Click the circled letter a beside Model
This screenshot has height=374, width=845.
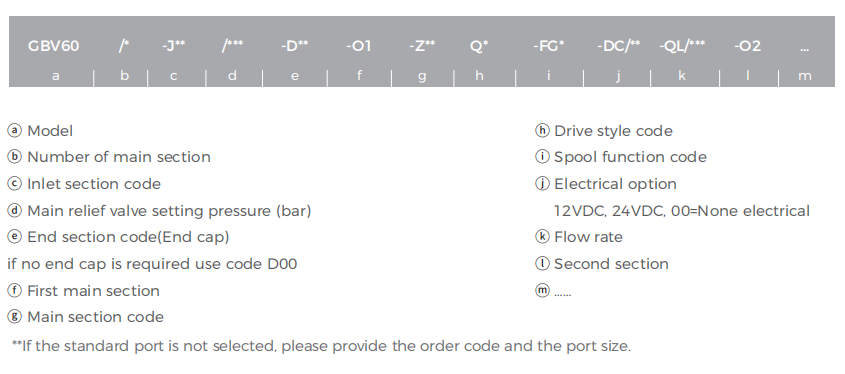click(x=15, y=130)
